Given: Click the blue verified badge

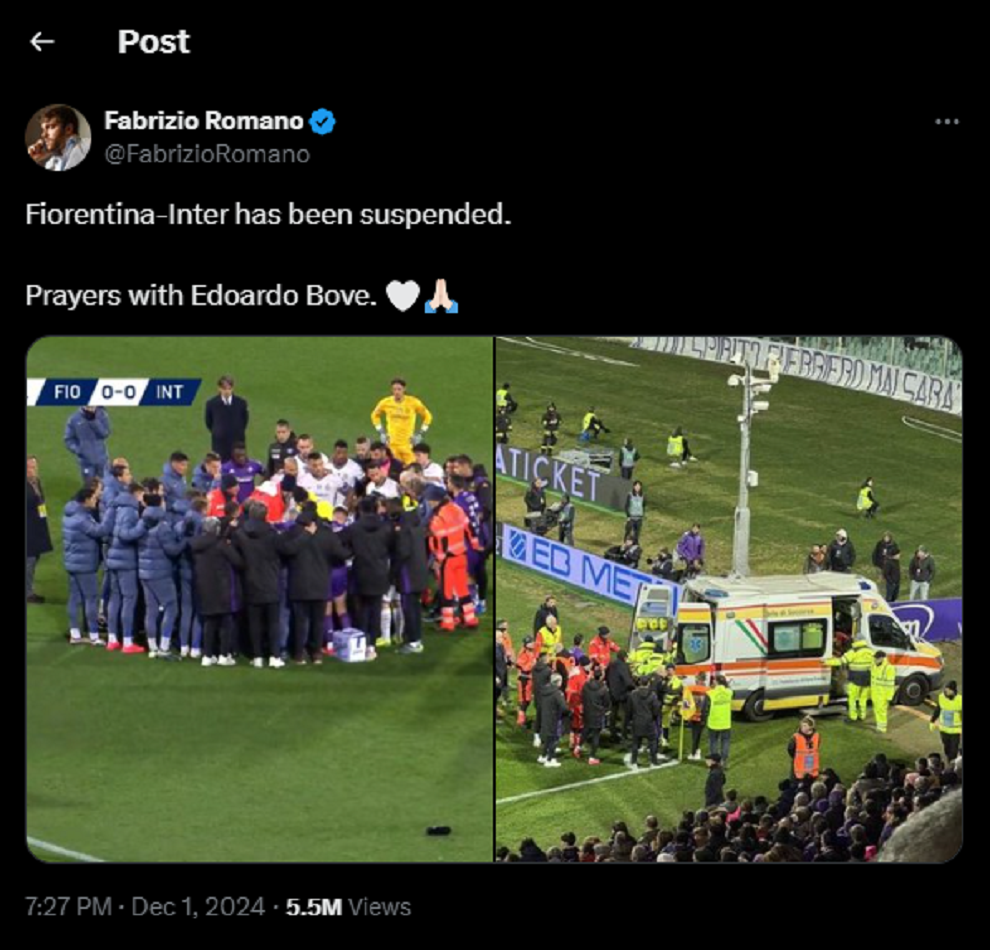Looking at the screenshot, I should [322, 121].
